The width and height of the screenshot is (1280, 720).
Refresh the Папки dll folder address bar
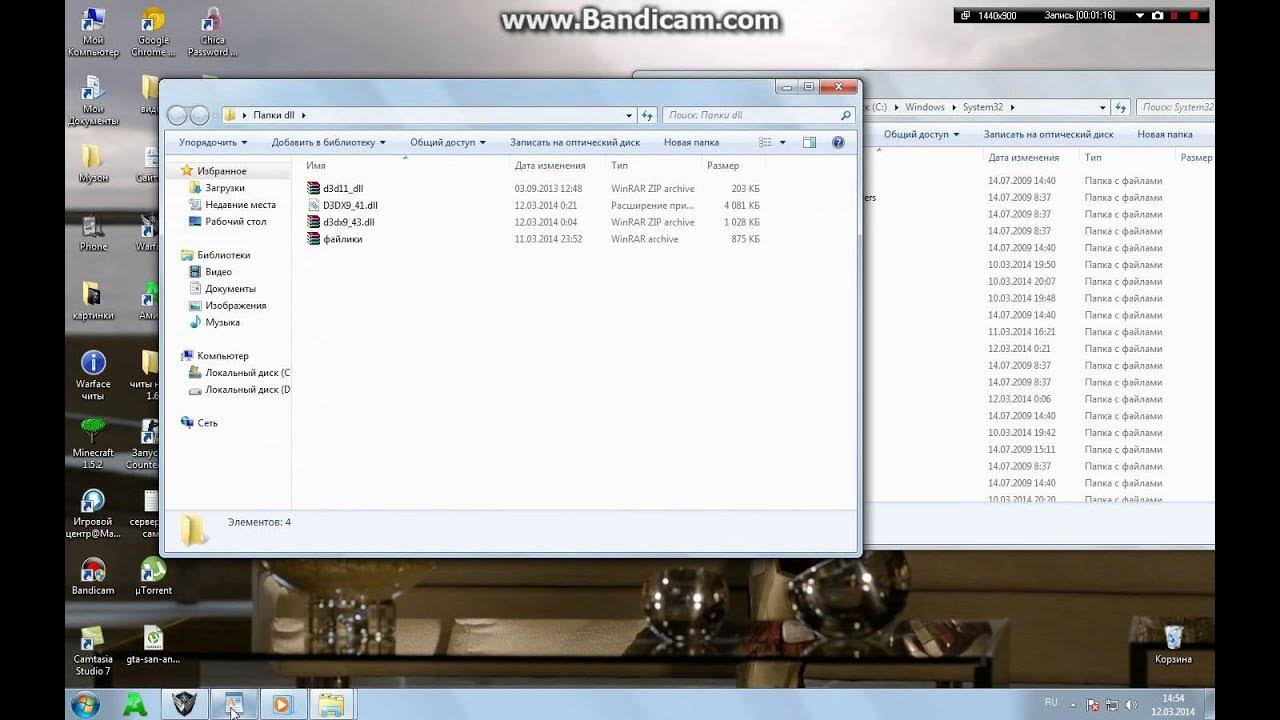coord(647,115)
